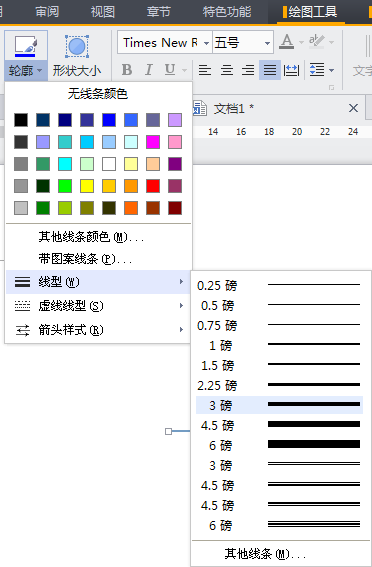The width and height of the screenshot is (372, 567).
Task: Click the 虚线线型 dashed line icon
Action: (22, 306)
